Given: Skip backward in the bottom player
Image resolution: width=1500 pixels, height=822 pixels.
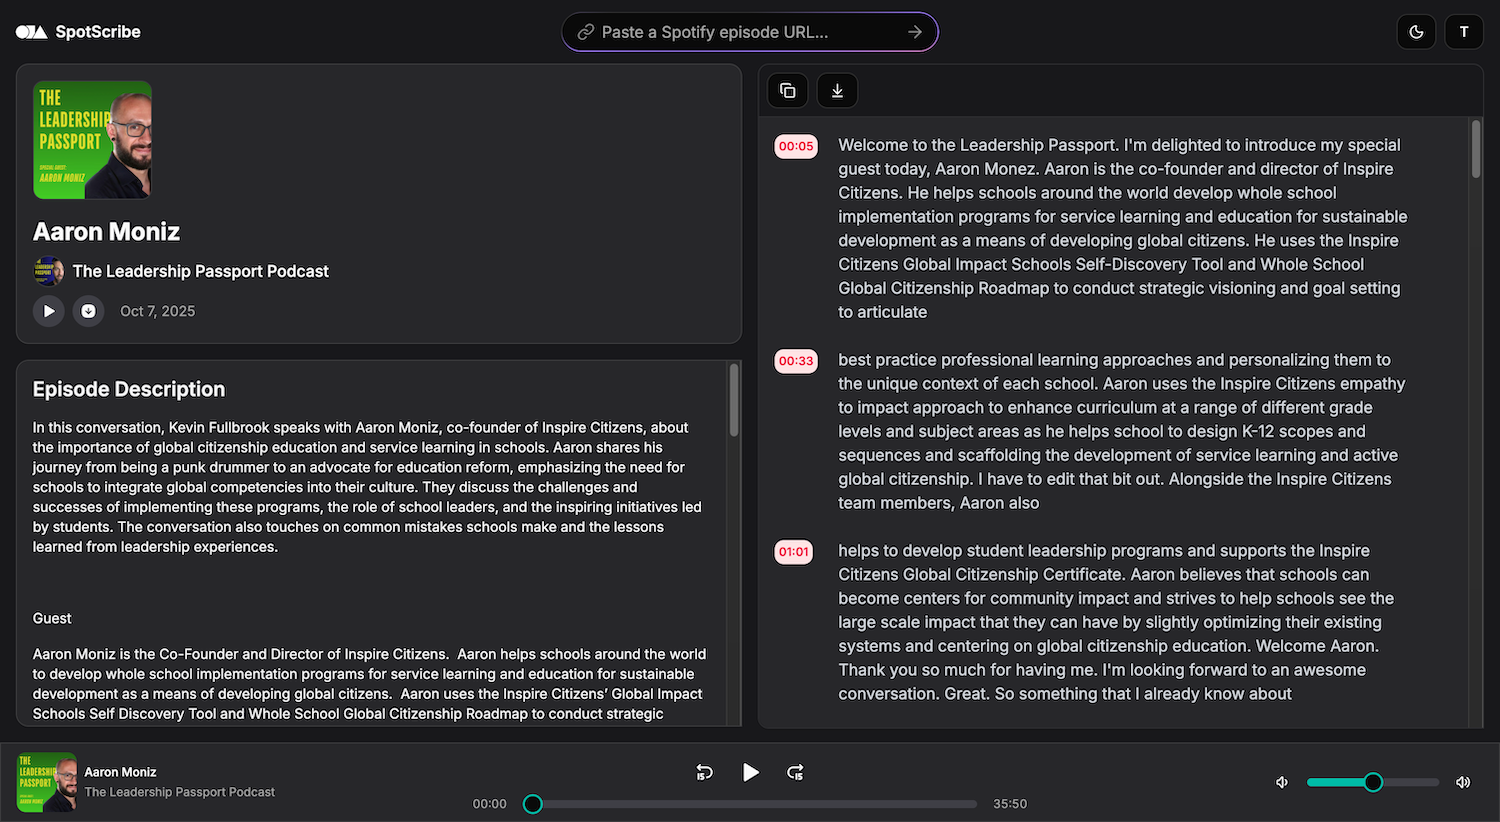Looking at the screenshot, I should click(704, 772).
